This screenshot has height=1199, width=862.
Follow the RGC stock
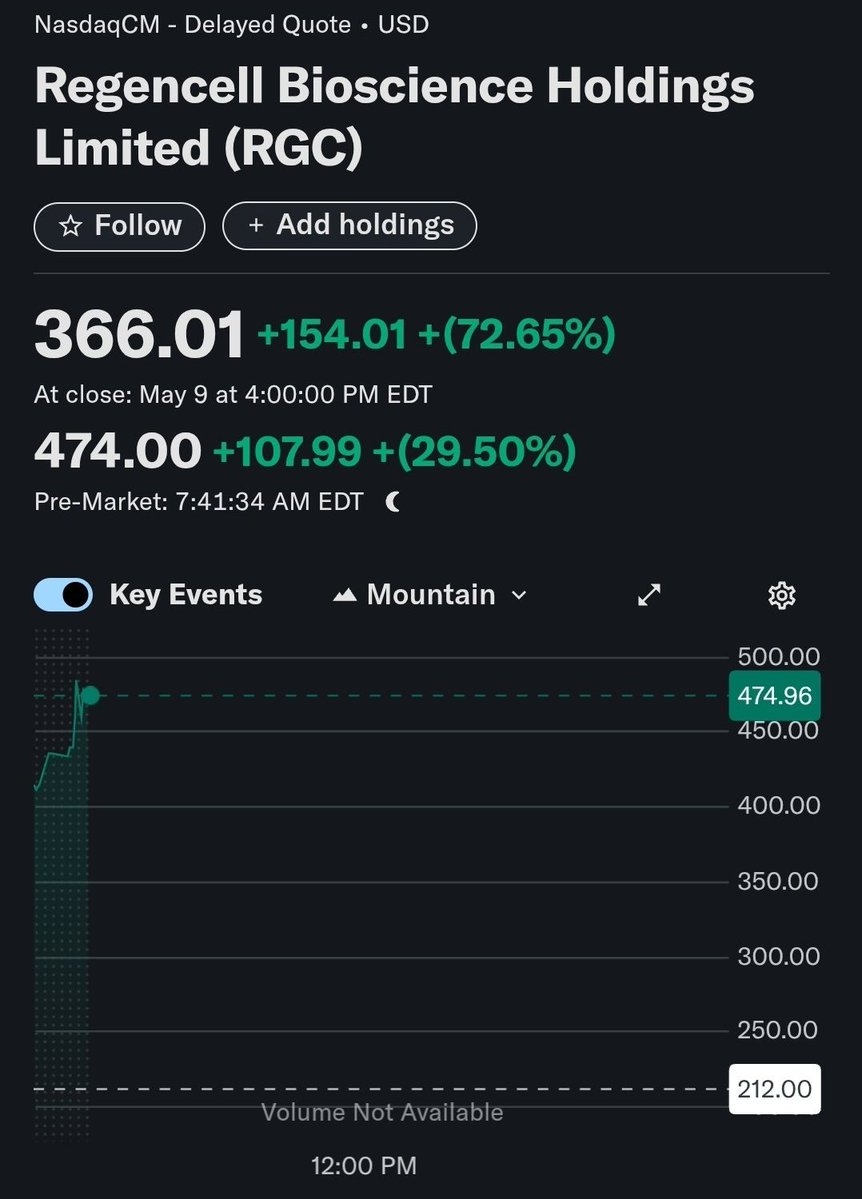119,226
